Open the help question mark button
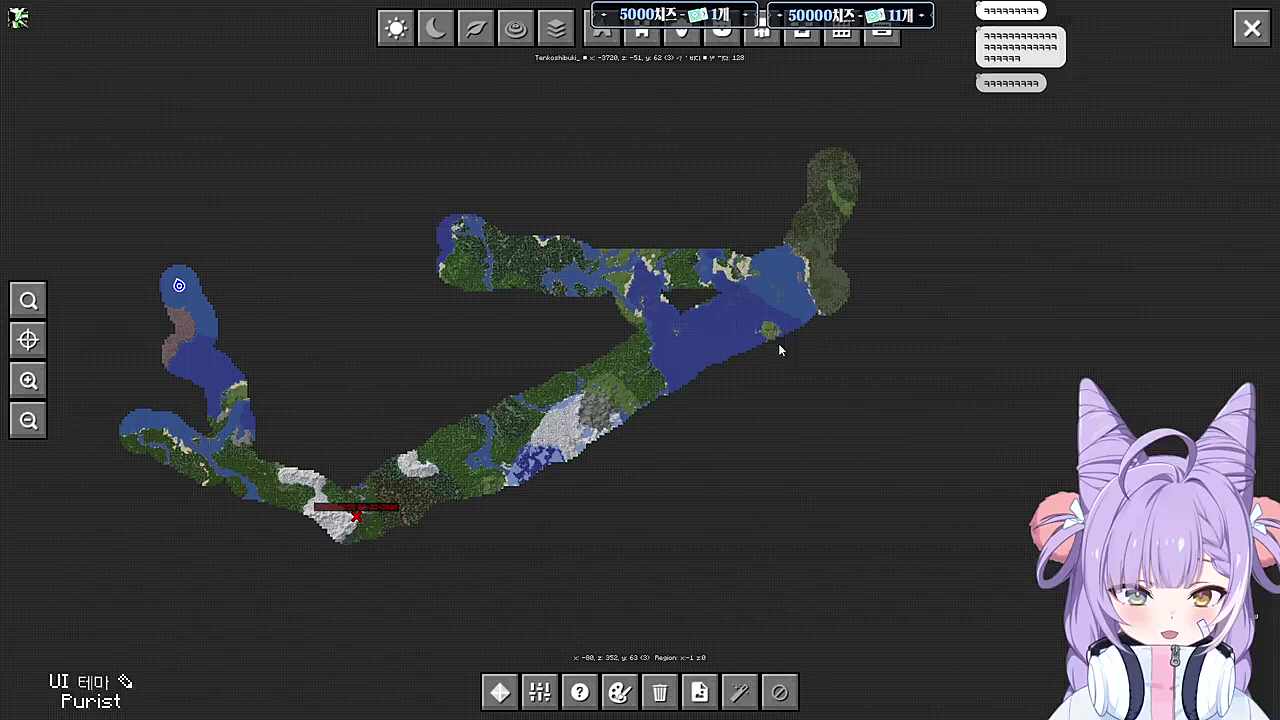 pyautogui.click(x=580, y=692)
